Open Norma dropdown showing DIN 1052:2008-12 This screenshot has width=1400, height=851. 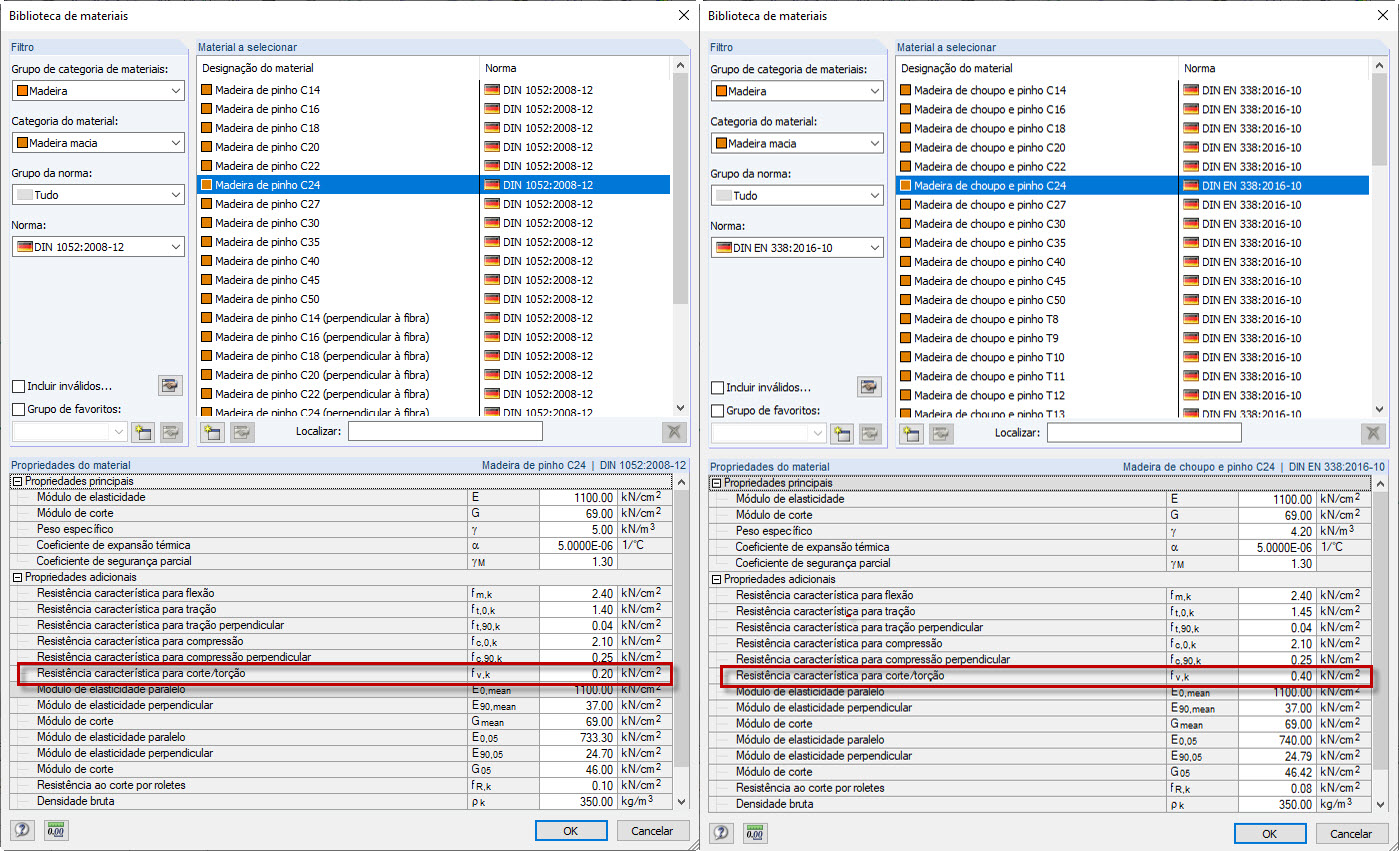[98, 247]
